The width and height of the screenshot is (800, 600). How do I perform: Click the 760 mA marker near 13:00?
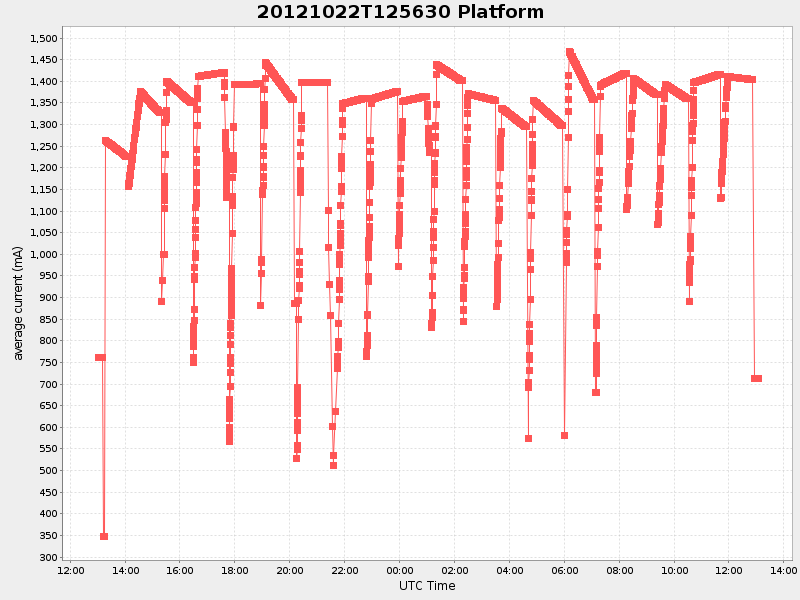tap(99, 356)
